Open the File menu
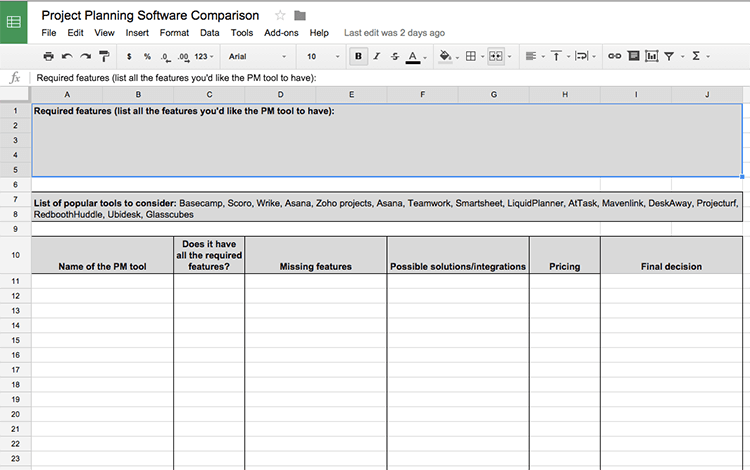Image resolution: width=750 pixels, height=470 pixels. click(49, 33)
